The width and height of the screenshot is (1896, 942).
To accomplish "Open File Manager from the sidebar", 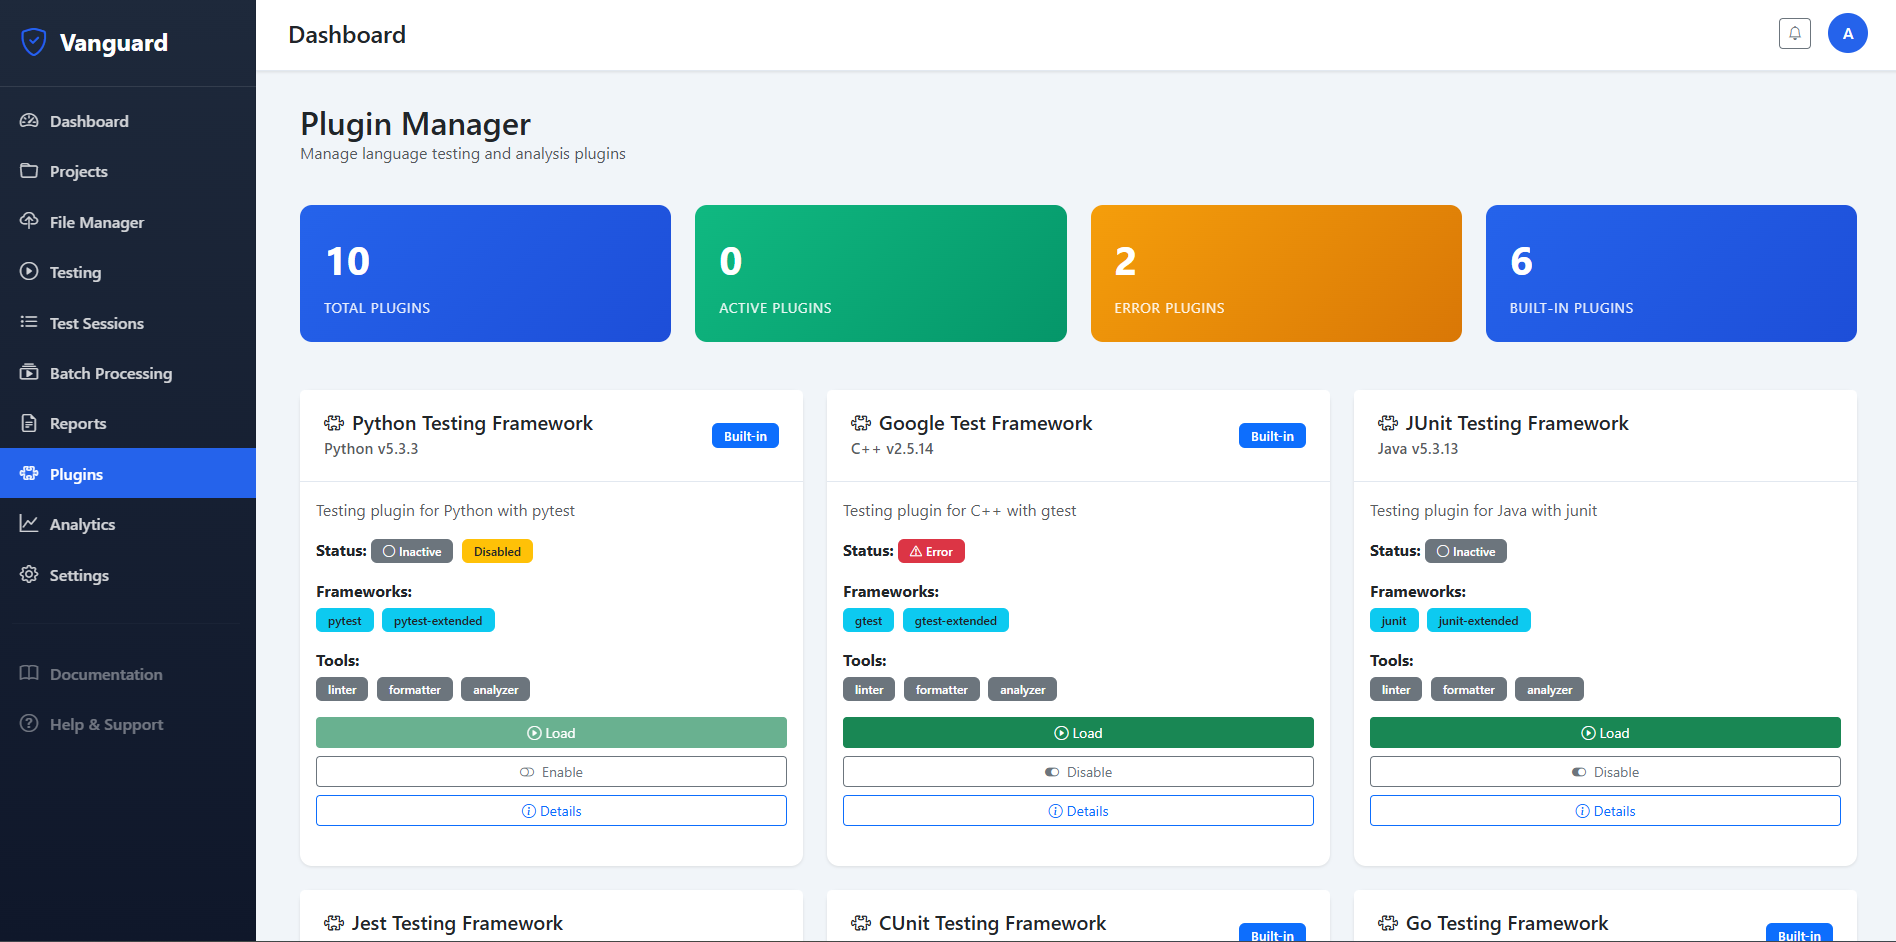I will click(96, 222).
